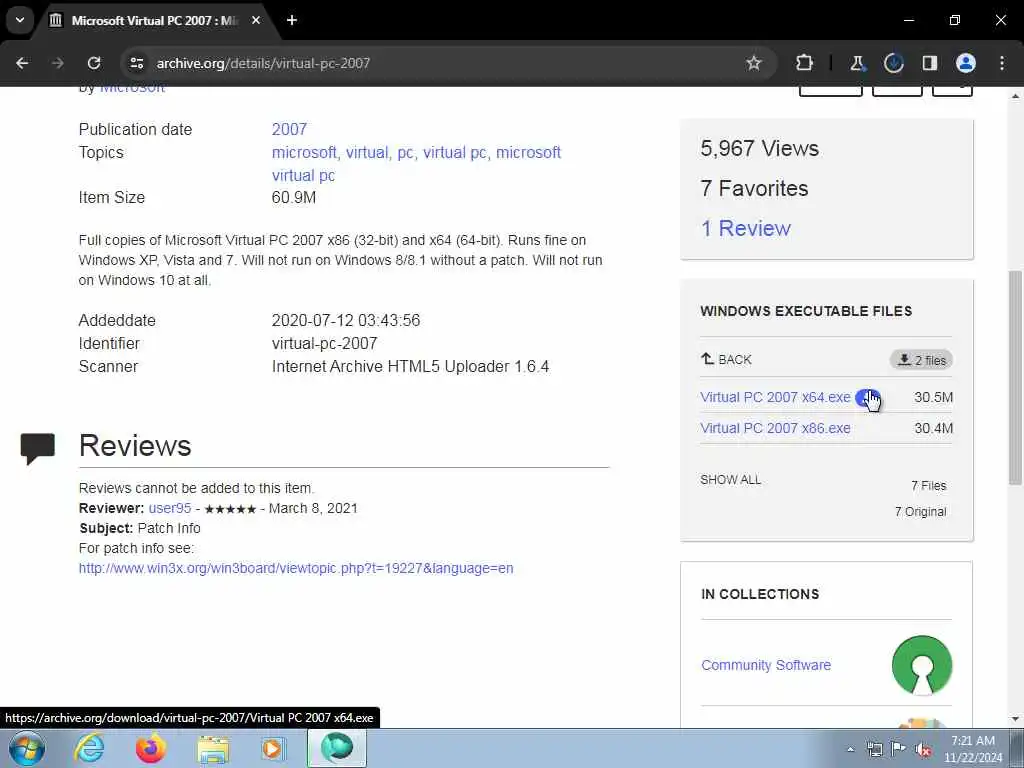The width and height of the screenshot is (1024, 768).
Task: Launch Internet Explorer from the taskbar
Action: point(89,748)
